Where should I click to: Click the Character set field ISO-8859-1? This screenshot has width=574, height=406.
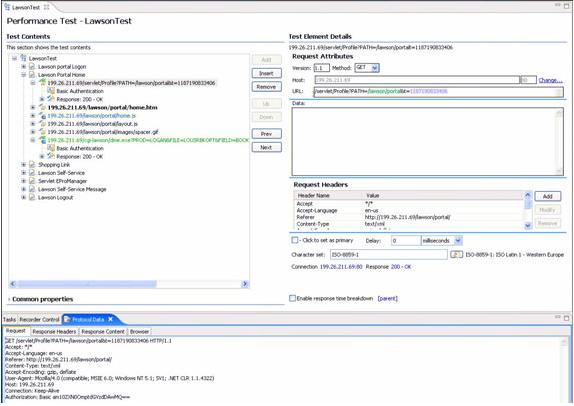click(x=388, y=254)
